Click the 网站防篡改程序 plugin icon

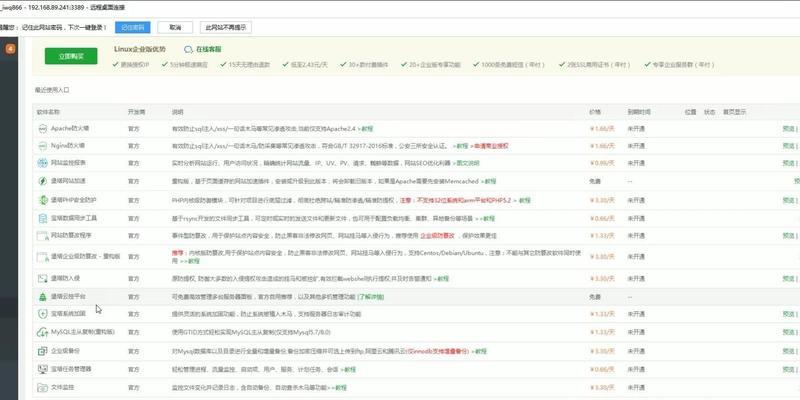(43, 236)
